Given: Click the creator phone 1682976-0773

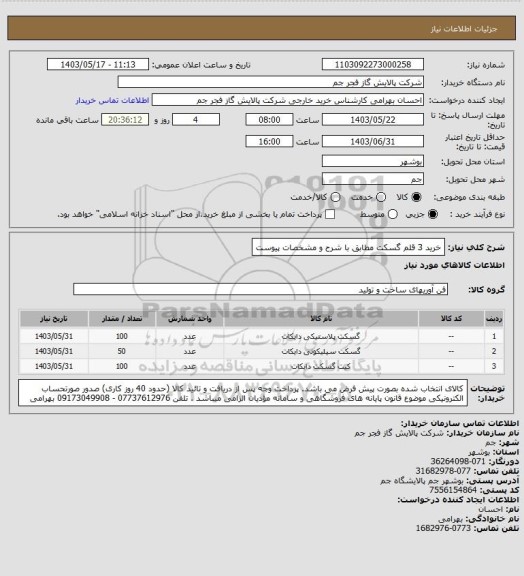Looking at the screenshot, I should point(443,528).
